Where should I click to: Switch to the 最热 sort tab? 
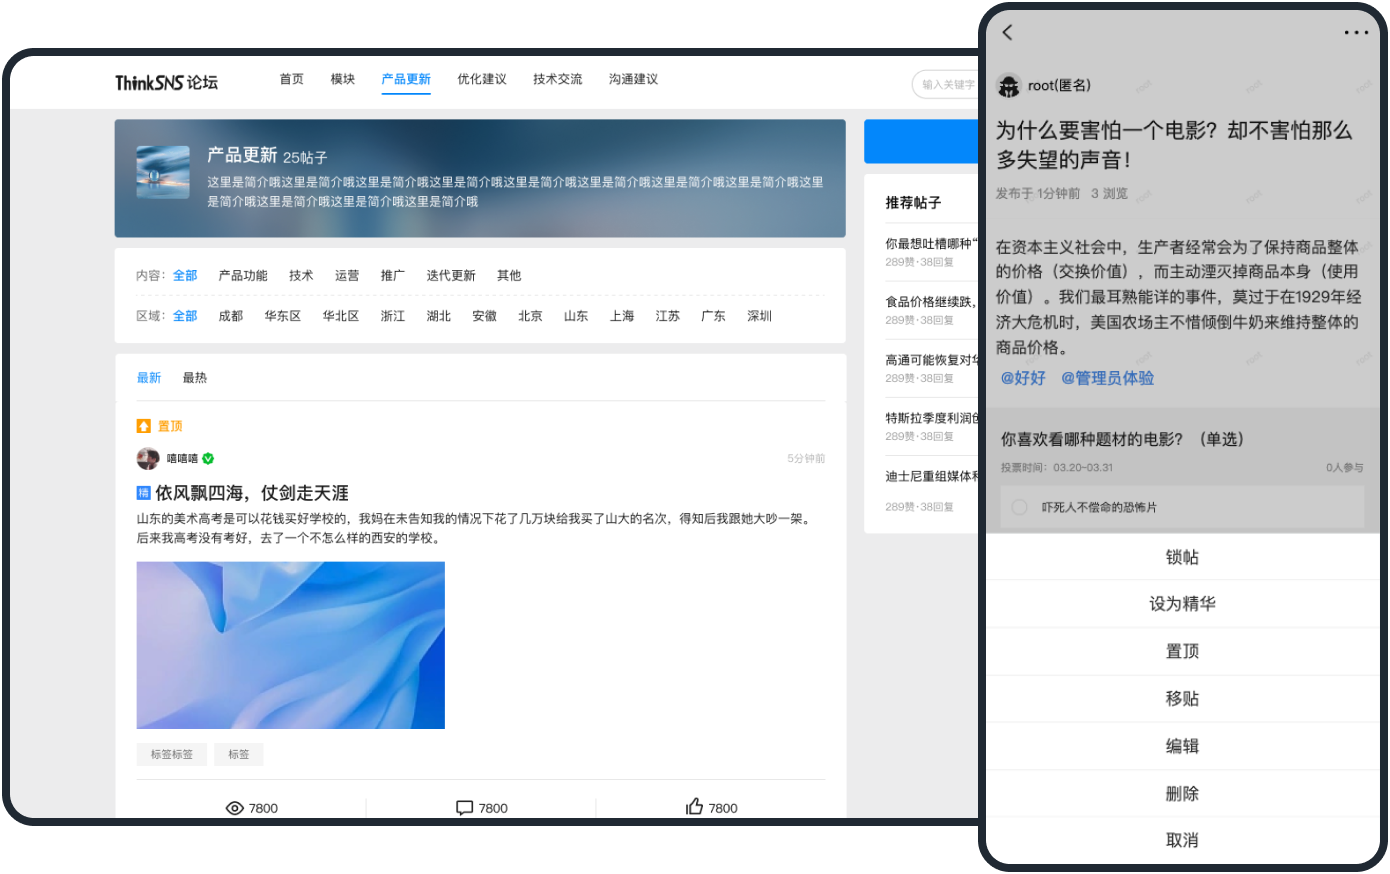coord(195,378)
